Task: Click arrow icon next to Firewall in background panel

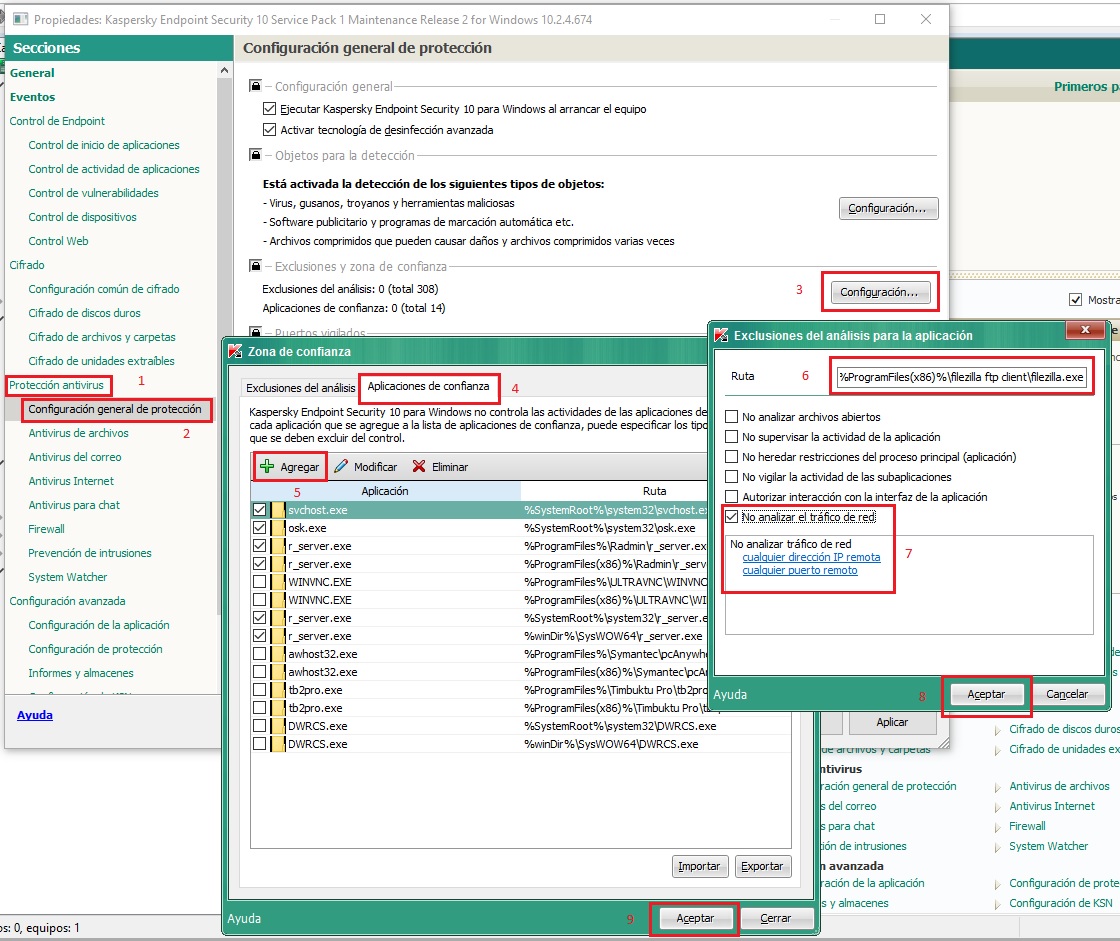Action: tap(998, 827)
